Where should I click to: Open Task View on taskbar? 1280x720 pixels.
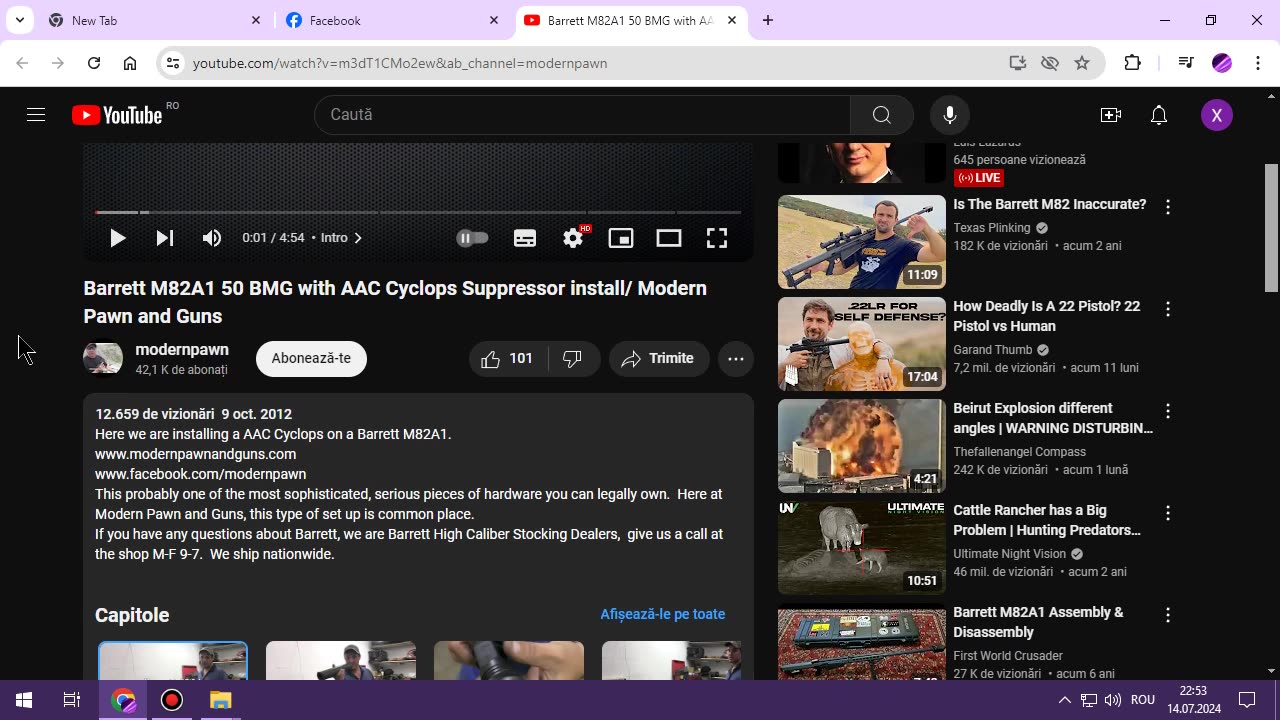click(x=72, y=700)
